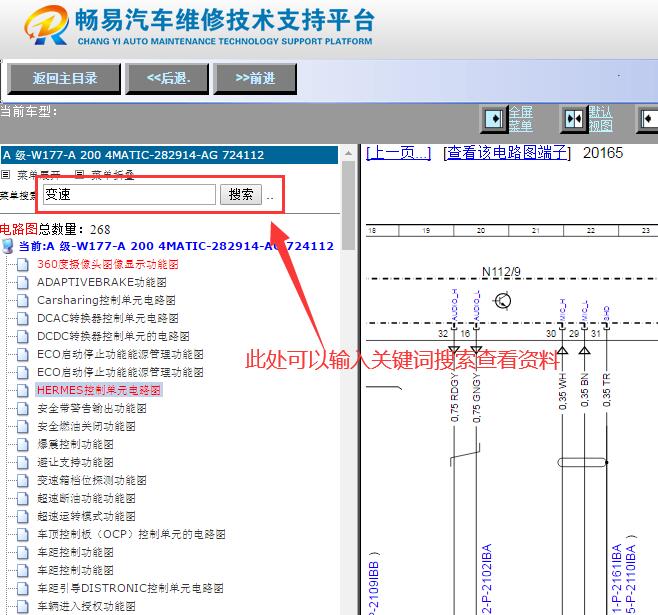Click the document icon of ADAPTIVEBRAKE功能图

[x=23, y=283]
